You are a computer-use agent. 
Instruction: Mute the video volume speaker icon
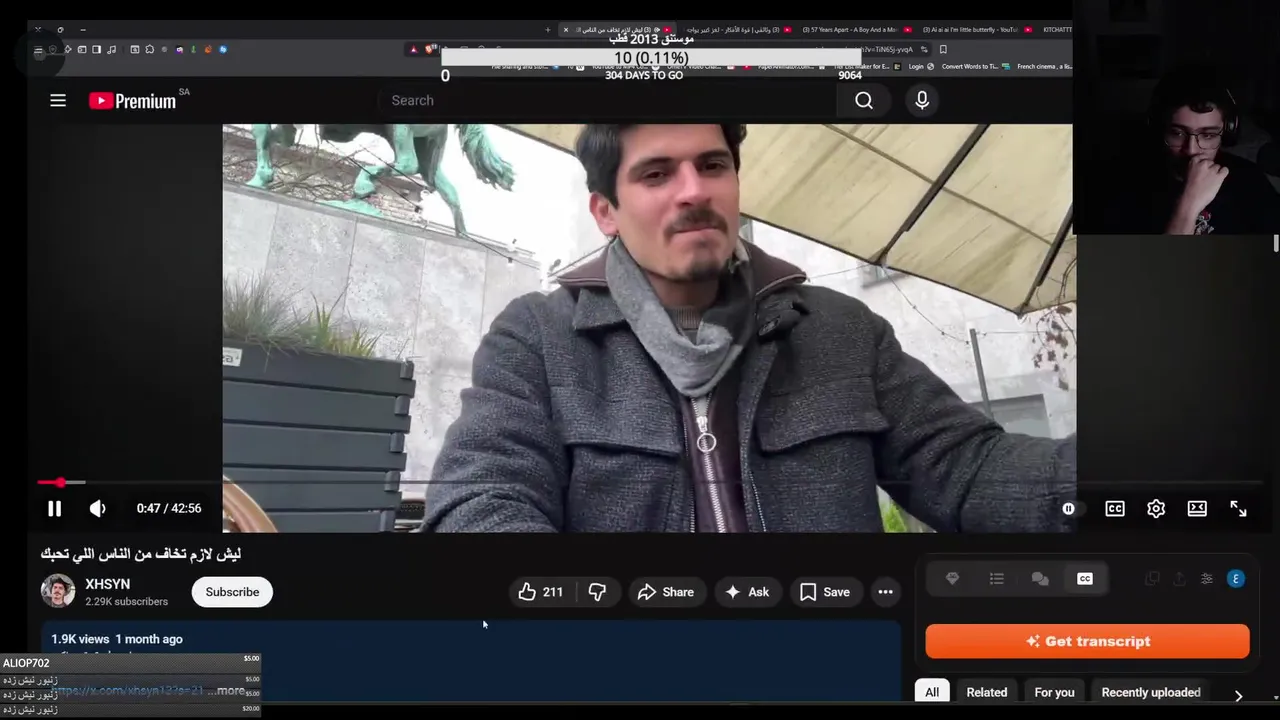[x=97, y=508]
